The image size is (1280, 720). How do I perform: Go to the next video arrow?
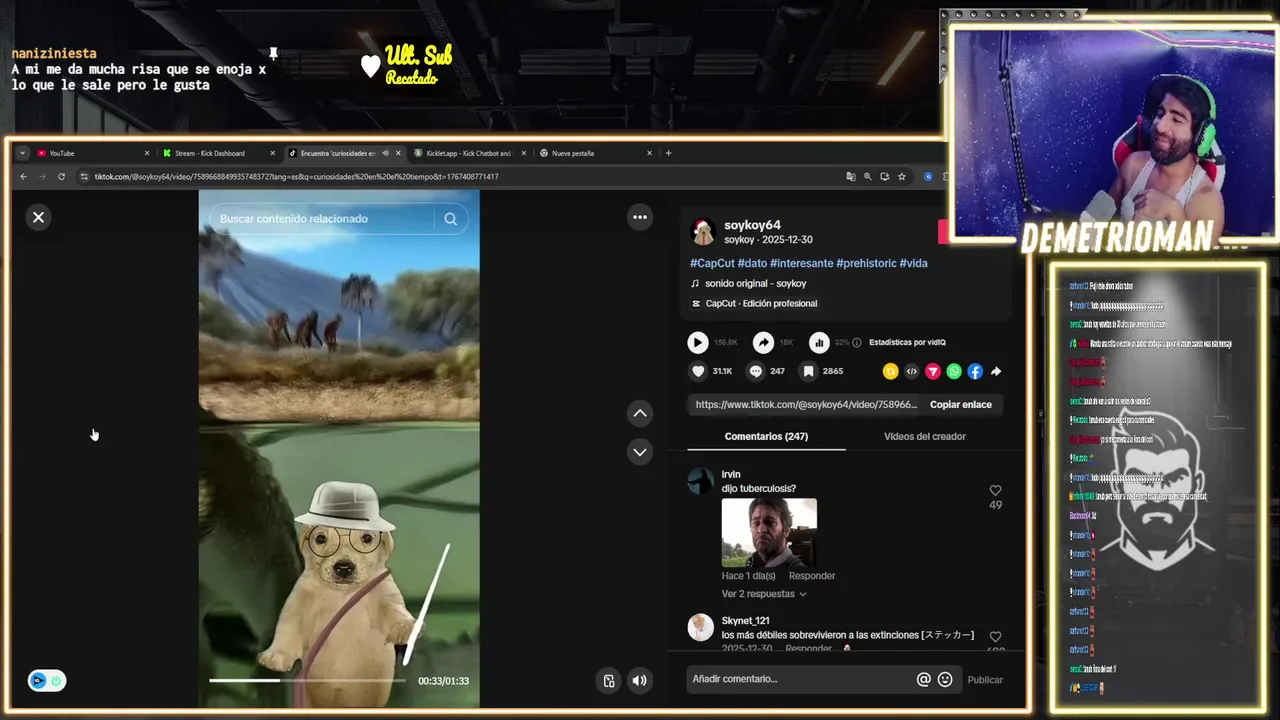point(640,452)
